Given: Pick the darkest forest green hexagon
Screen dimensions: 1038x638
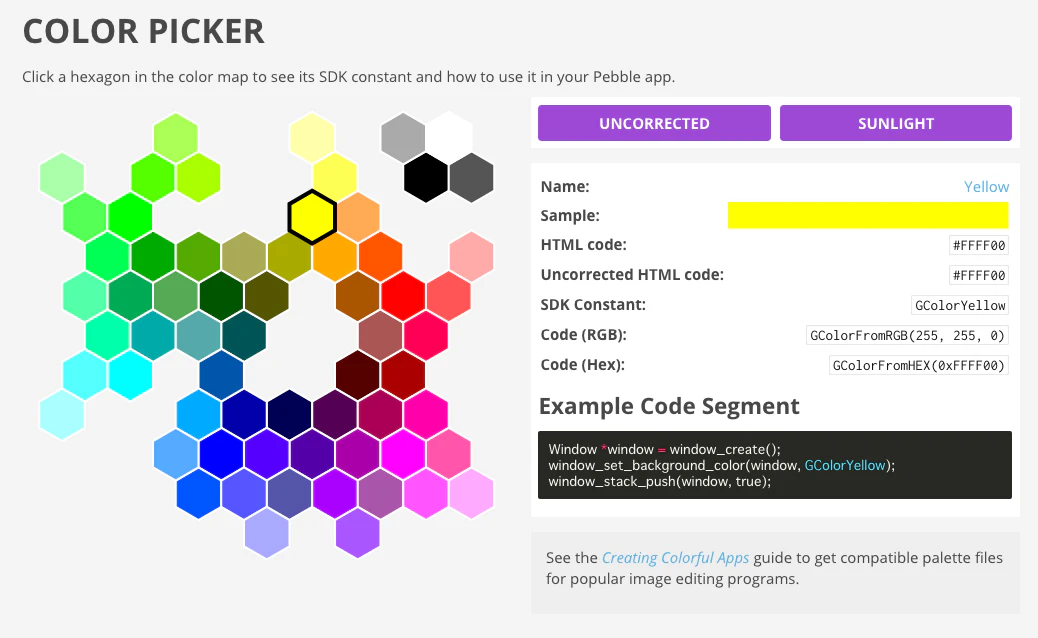Looking at the screenshot, I should [x=221, y=296].
